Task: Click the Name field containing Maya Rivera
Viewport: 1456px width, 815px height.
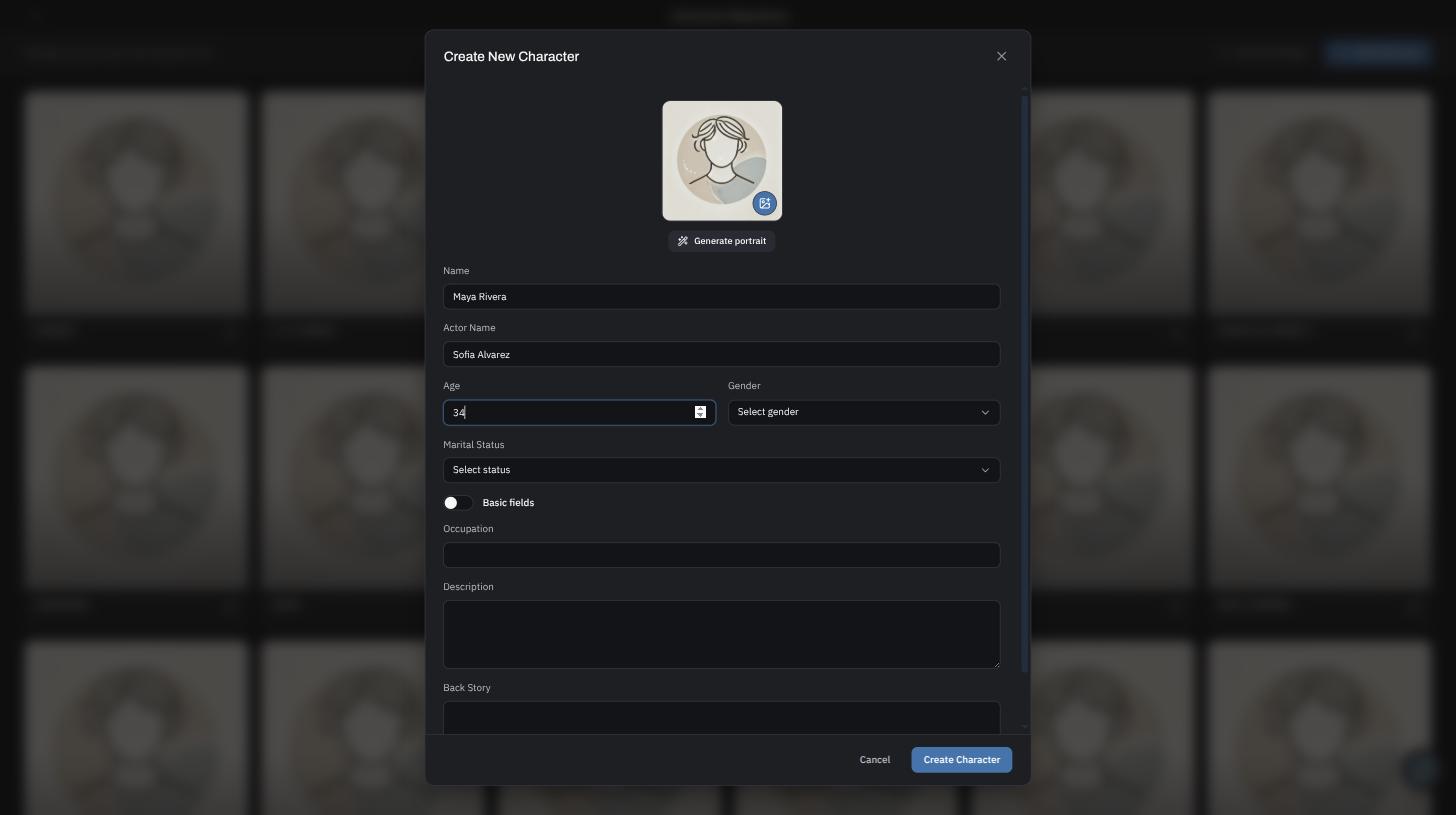Action: coord(722,297)
